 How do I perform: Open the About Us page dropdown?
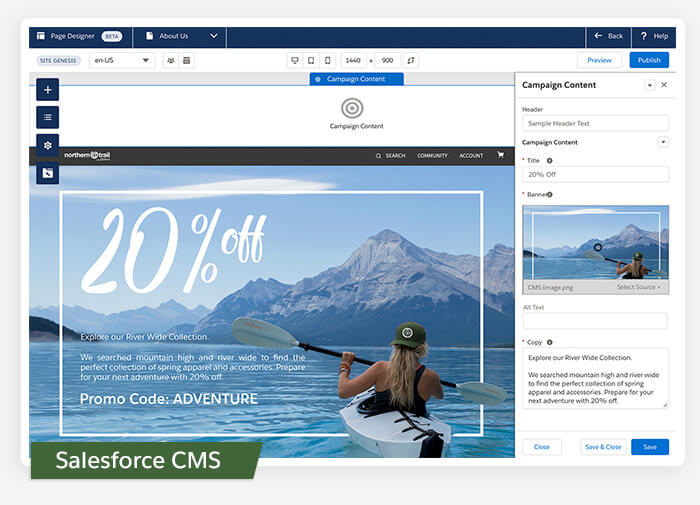coord(214,36)
